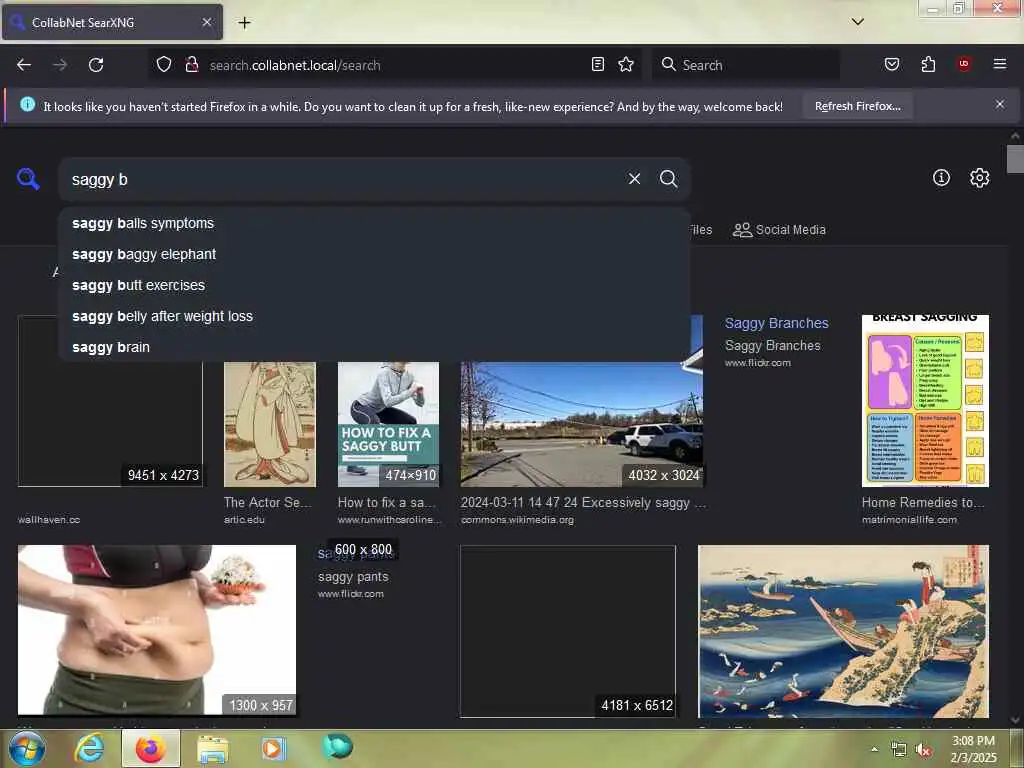Open the Windows Start button

coord(27,748)
